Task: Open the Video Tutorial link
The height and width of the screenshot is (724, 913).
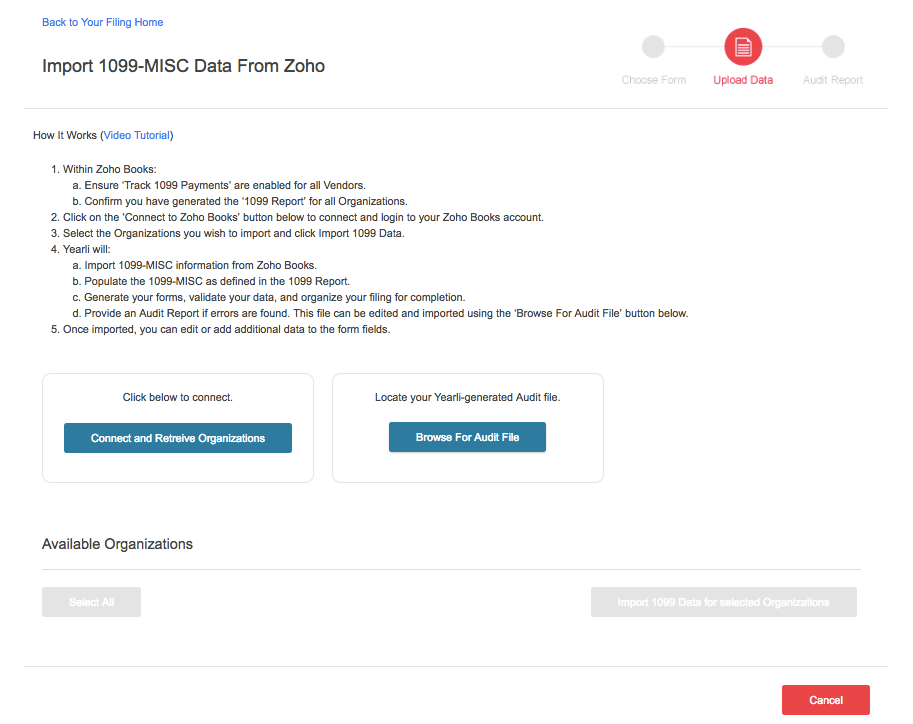Action: click(138, 135)
